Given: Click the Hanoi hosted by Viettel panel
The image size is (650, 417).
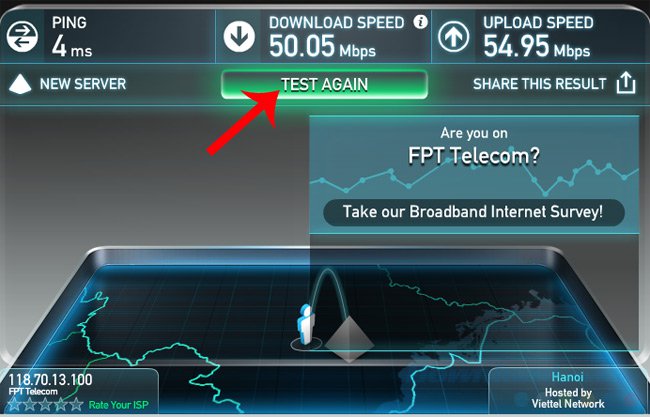Looking at the screenshot, I should [x=568, y=390].
